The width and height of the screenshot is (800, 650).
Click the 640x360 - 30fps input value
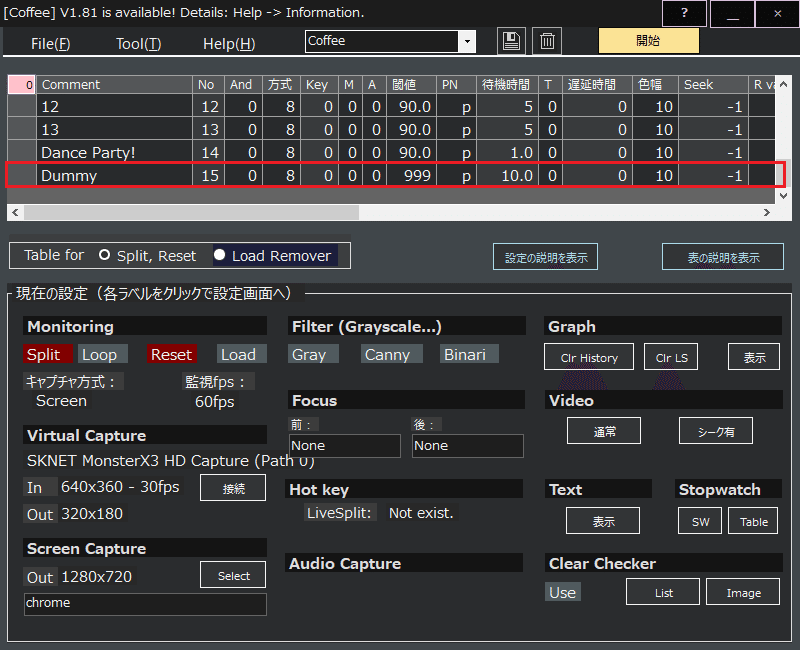tap(120, 487)
